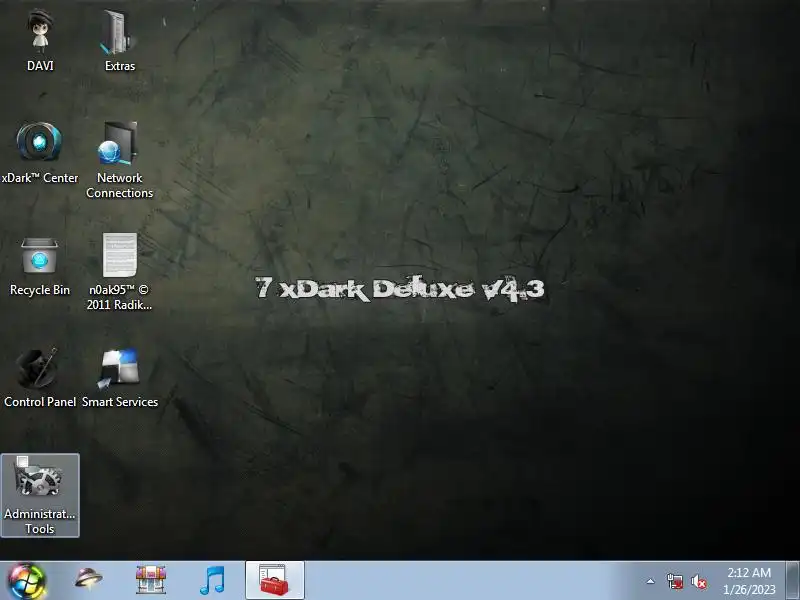Open the clock showing 2:12 AM
The image size is (800, 600).
coord(748,572)
